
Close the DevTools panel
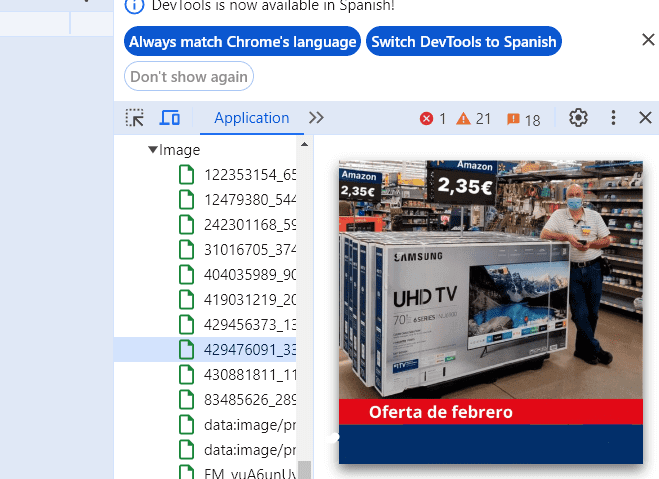coord(645,118)
